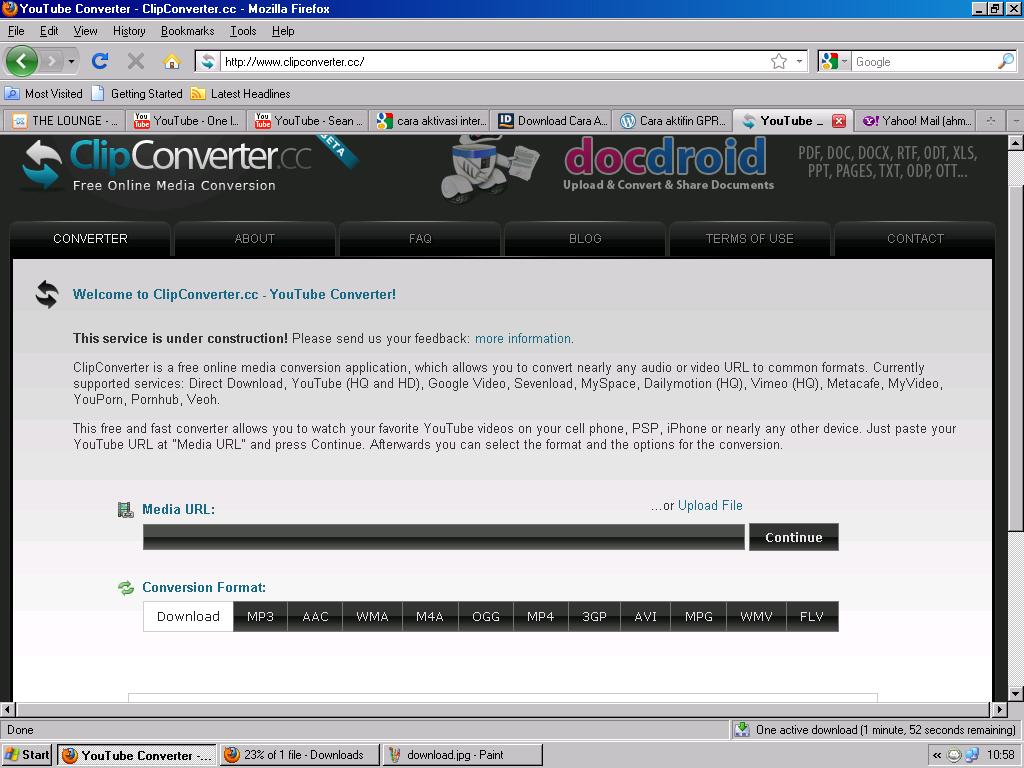
Task: Open the Getting Started bookmark
Action: [x=137, y=93]
